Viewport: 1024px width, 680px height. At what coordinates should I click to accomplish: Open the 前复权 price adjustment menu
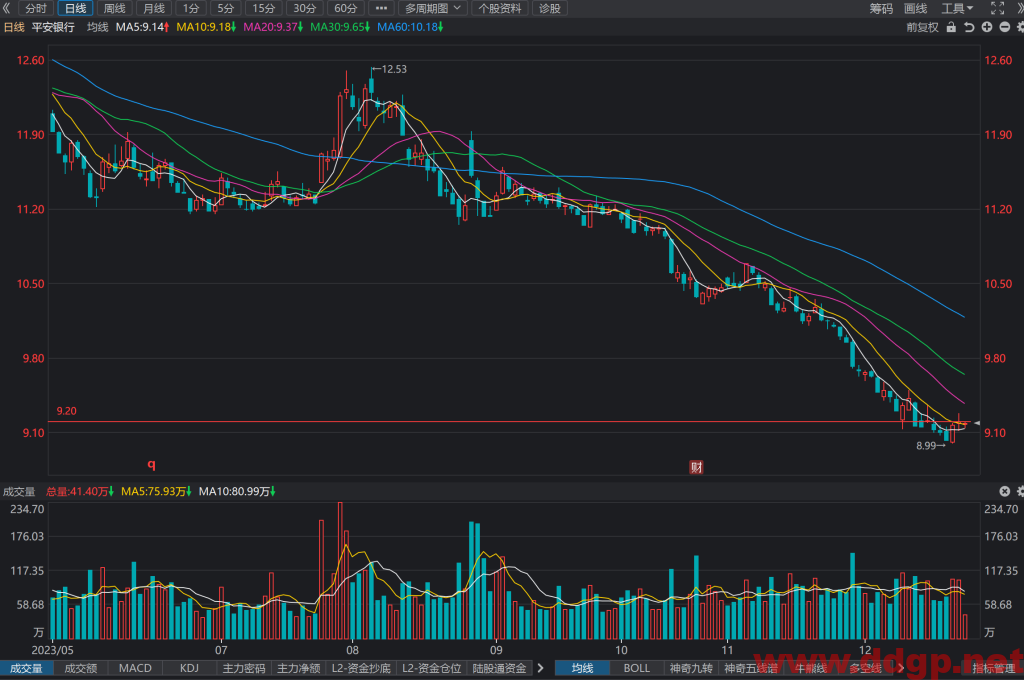[x=922, y=27]
